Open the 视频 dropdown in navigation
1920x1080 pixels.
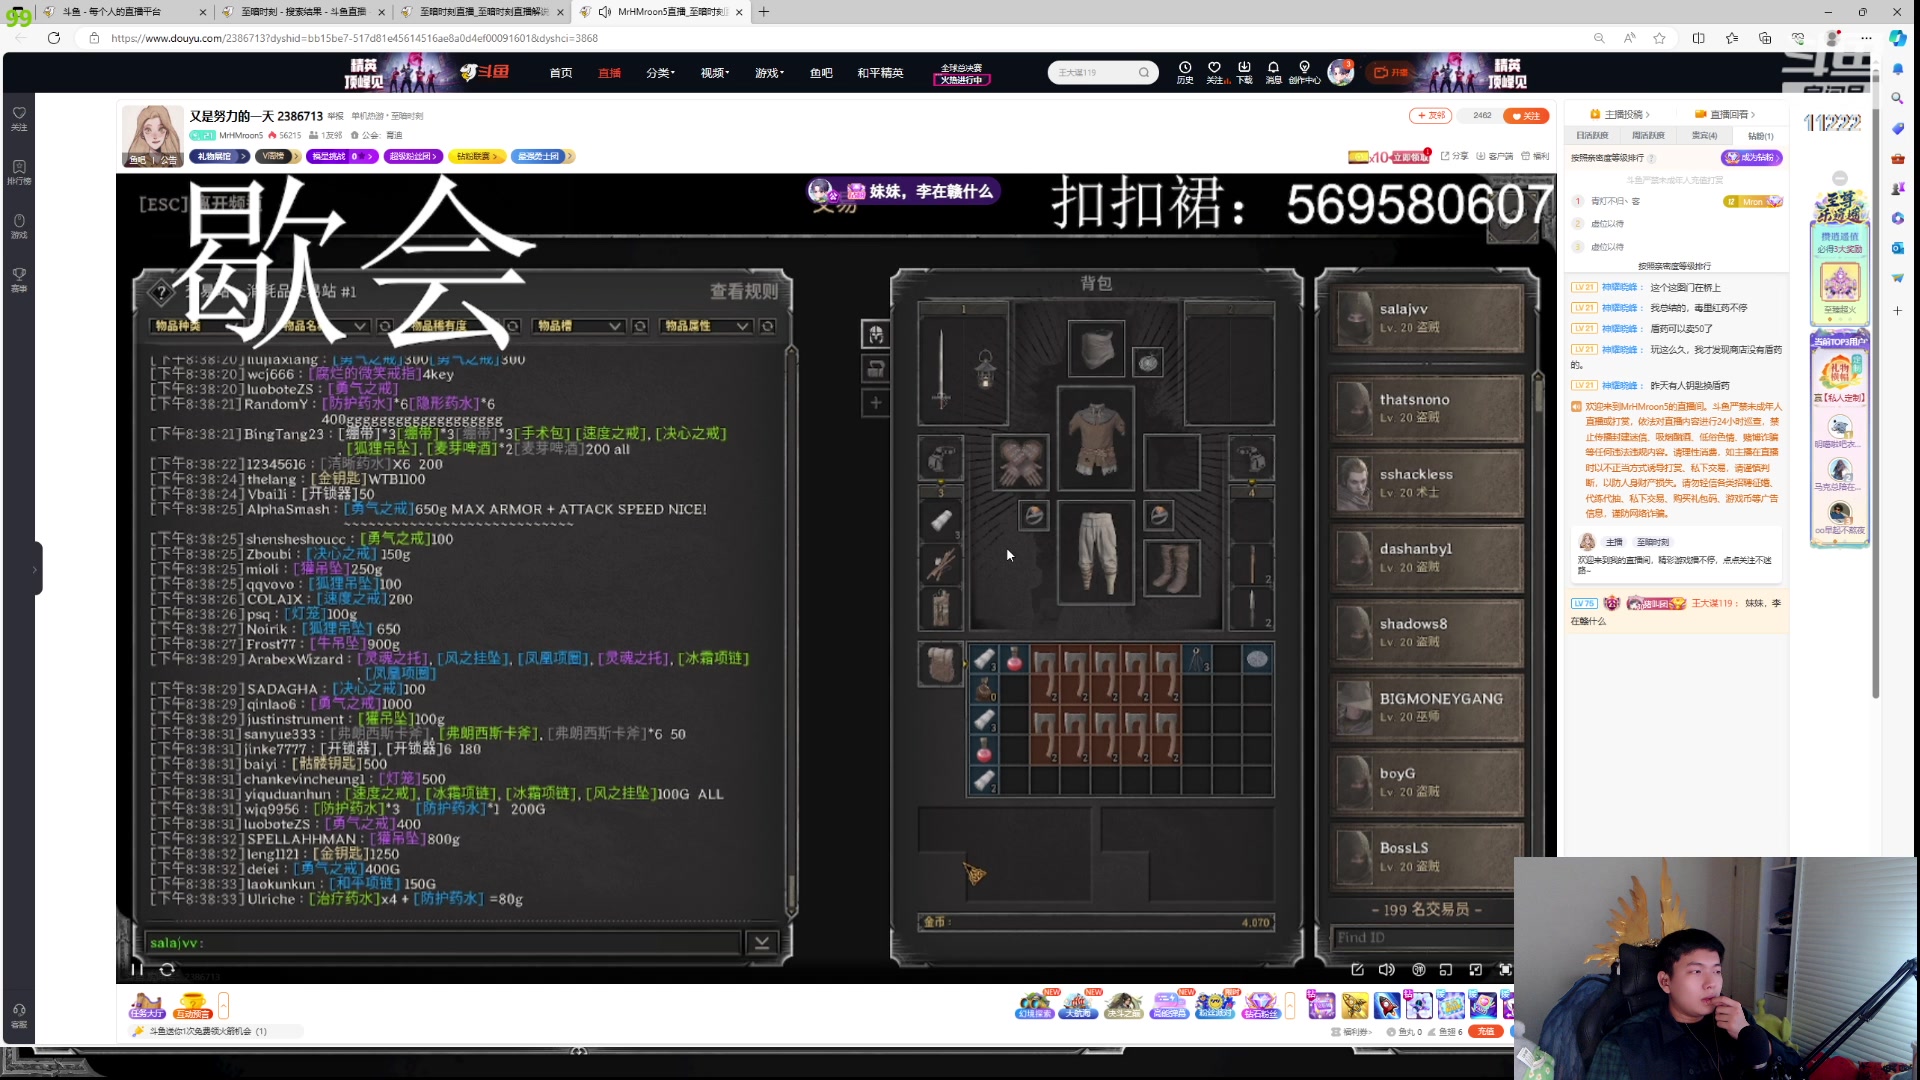coord(715,73)
